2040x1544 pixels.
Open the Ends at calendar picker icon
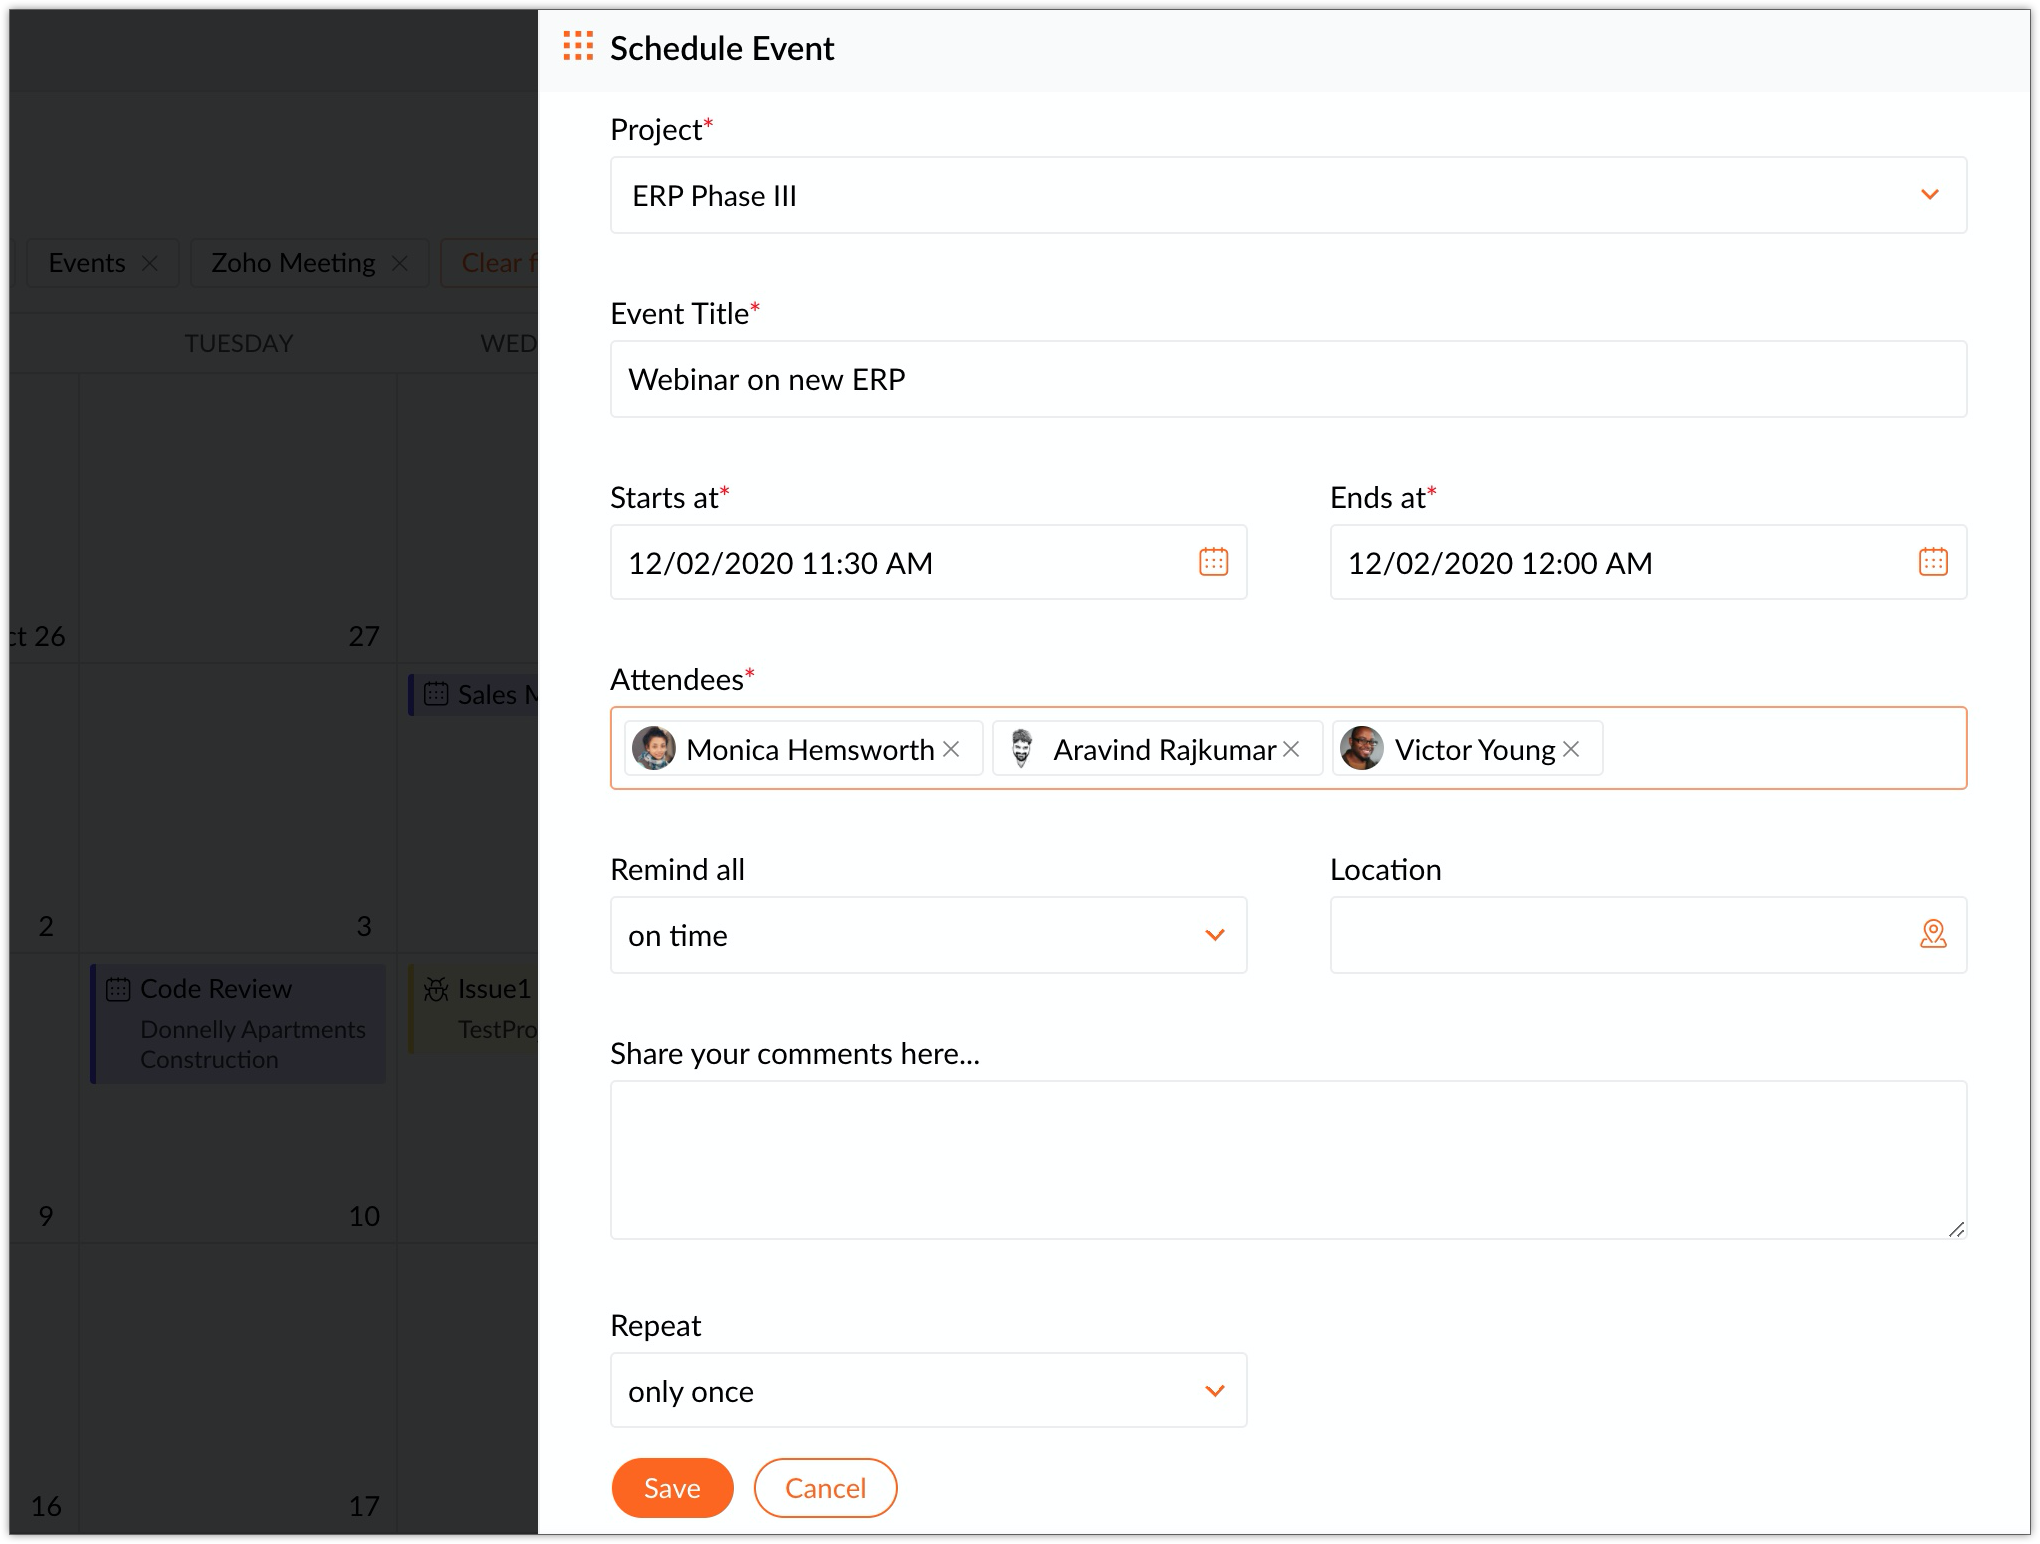point(1932,562)
